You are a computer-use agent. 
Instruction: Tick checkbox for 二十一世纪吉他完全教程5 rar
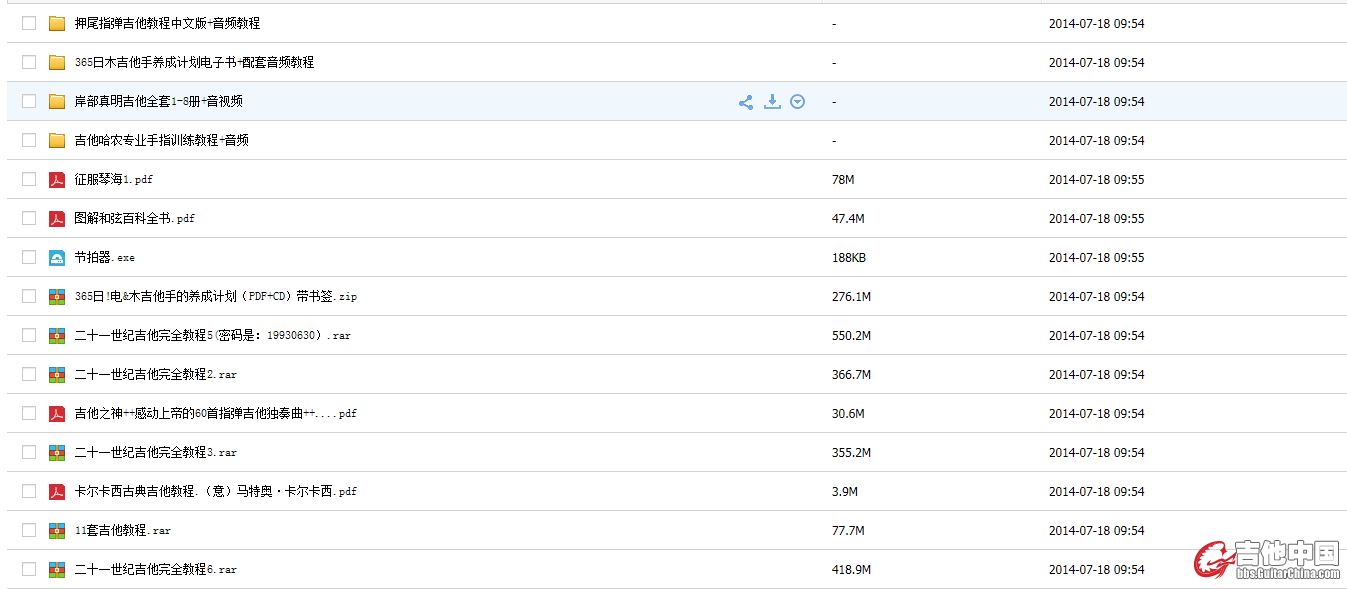[x=29, y=335]
